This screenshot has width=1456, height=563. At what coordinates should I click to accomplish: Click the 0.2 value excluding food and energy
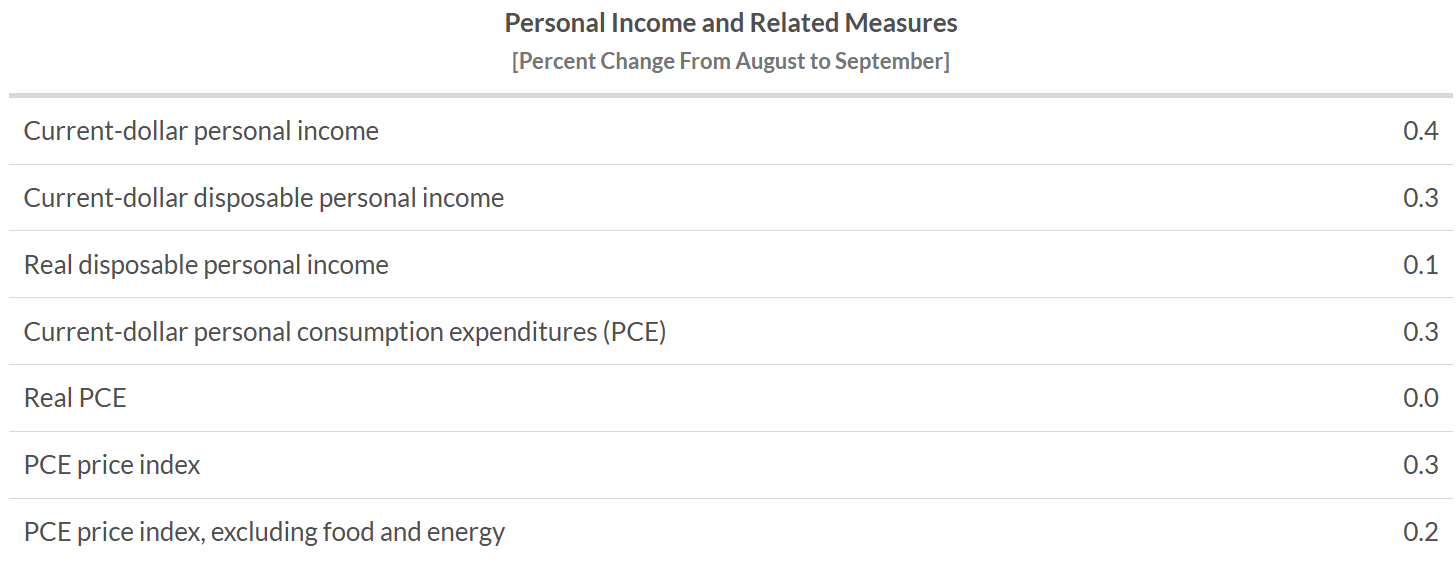[1420, 532]
